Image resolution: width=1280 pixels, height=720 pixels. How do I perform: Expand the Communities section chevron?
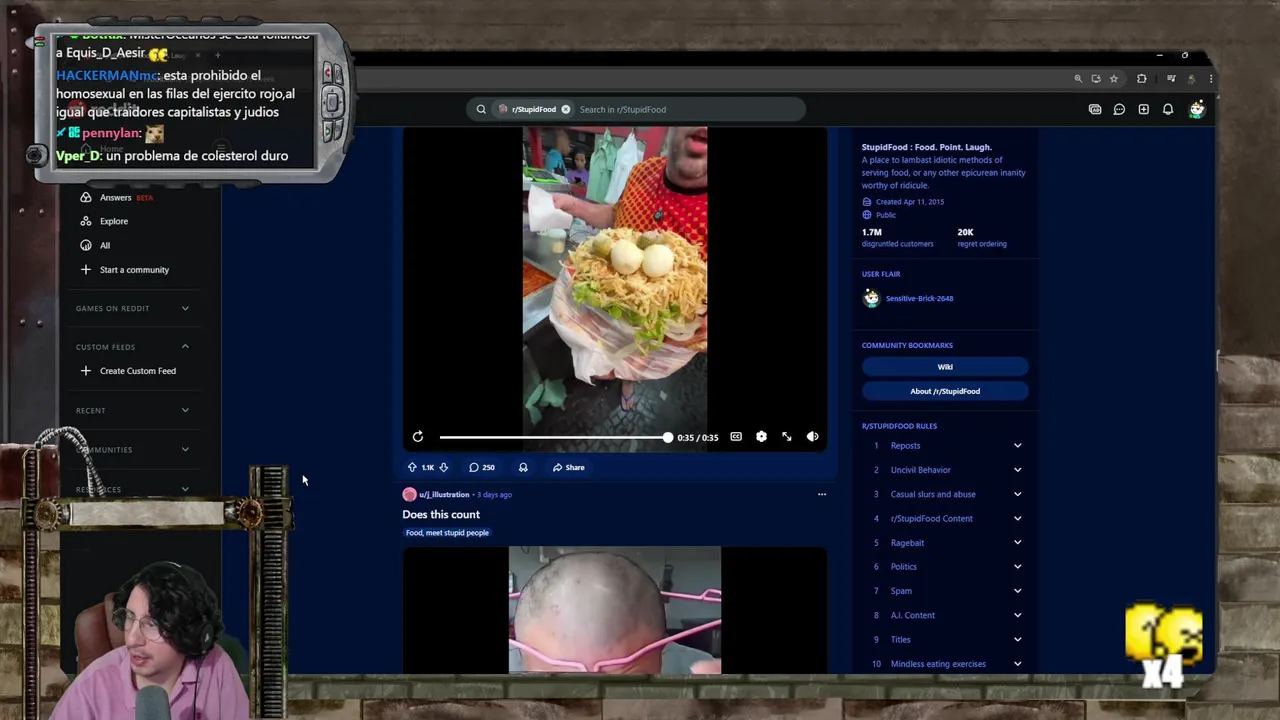point(185,449)
